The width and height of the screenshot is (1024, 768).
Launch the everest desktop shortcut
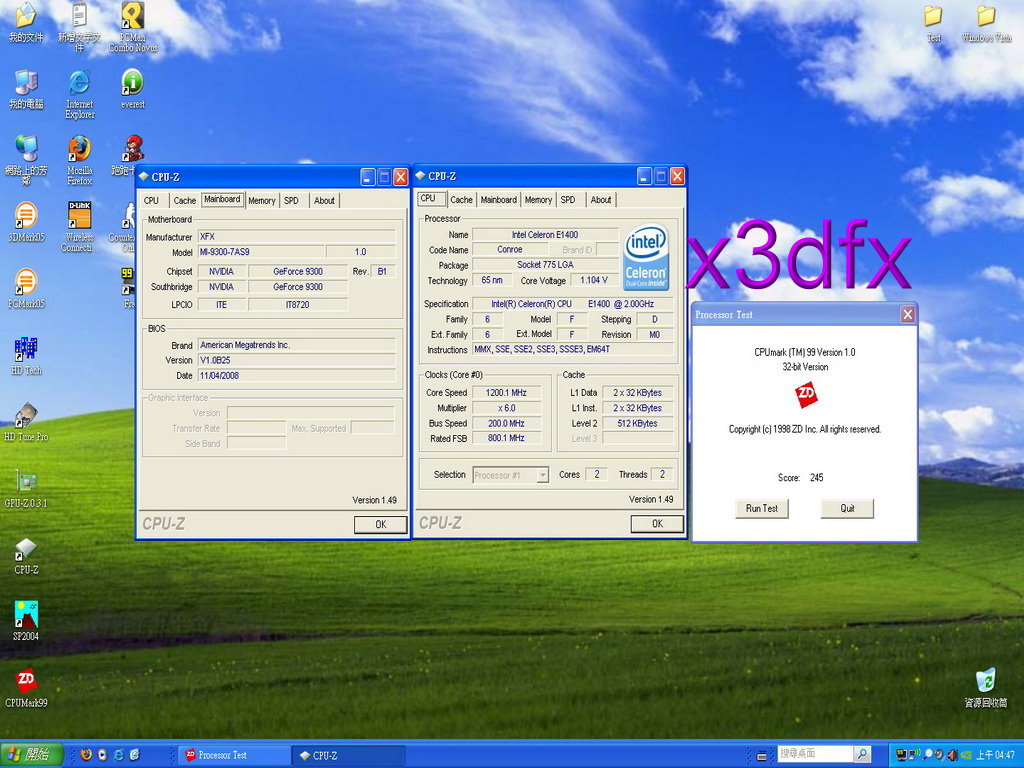(133, 89)
